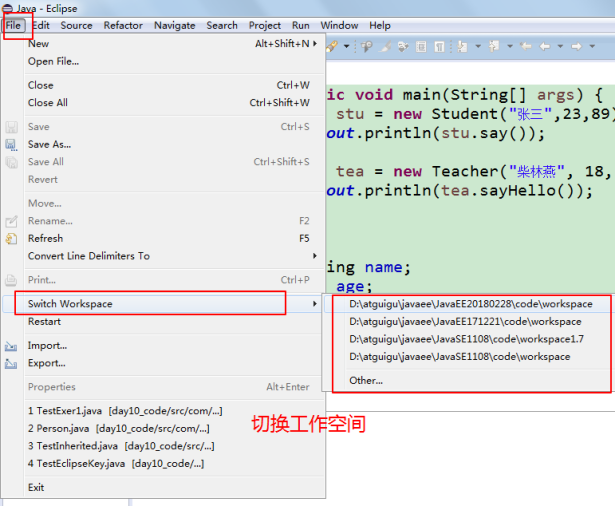The image size is (616, 506).
Task: Choose Open File... menu entry
Action: coord(173,61)
